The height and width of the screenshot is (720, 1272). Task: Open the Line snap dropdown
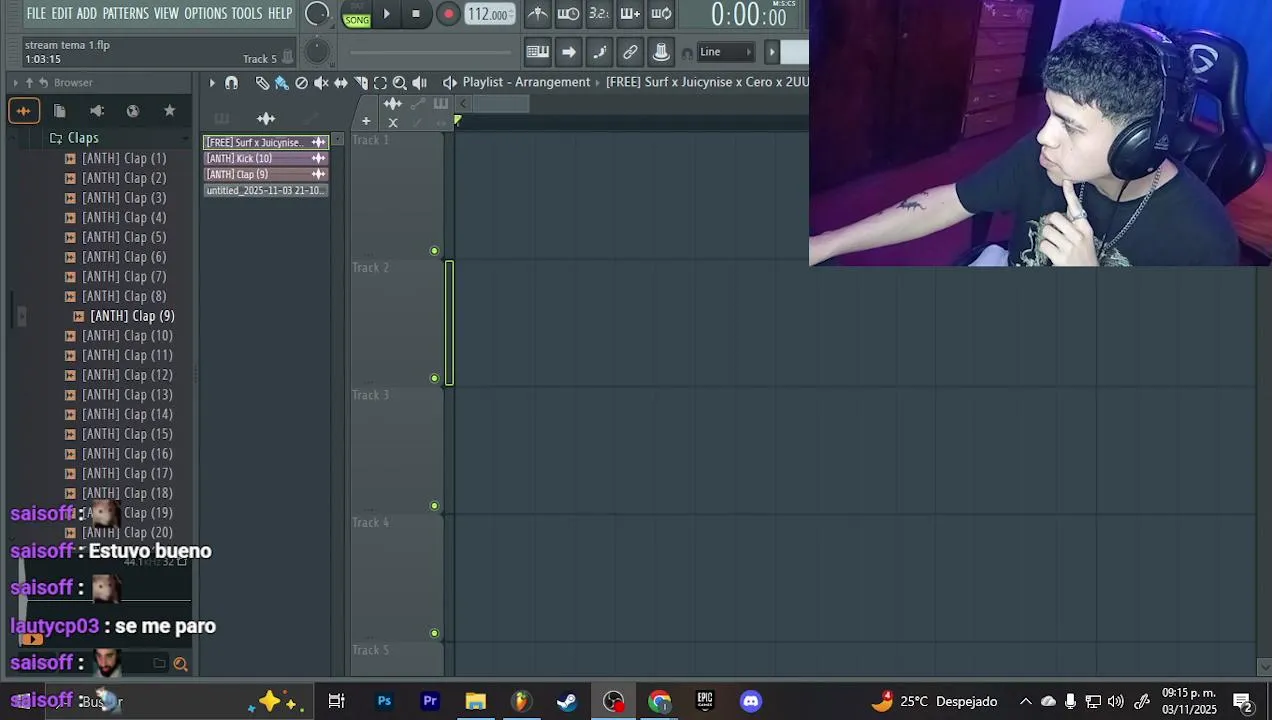[x=725, y=52]
